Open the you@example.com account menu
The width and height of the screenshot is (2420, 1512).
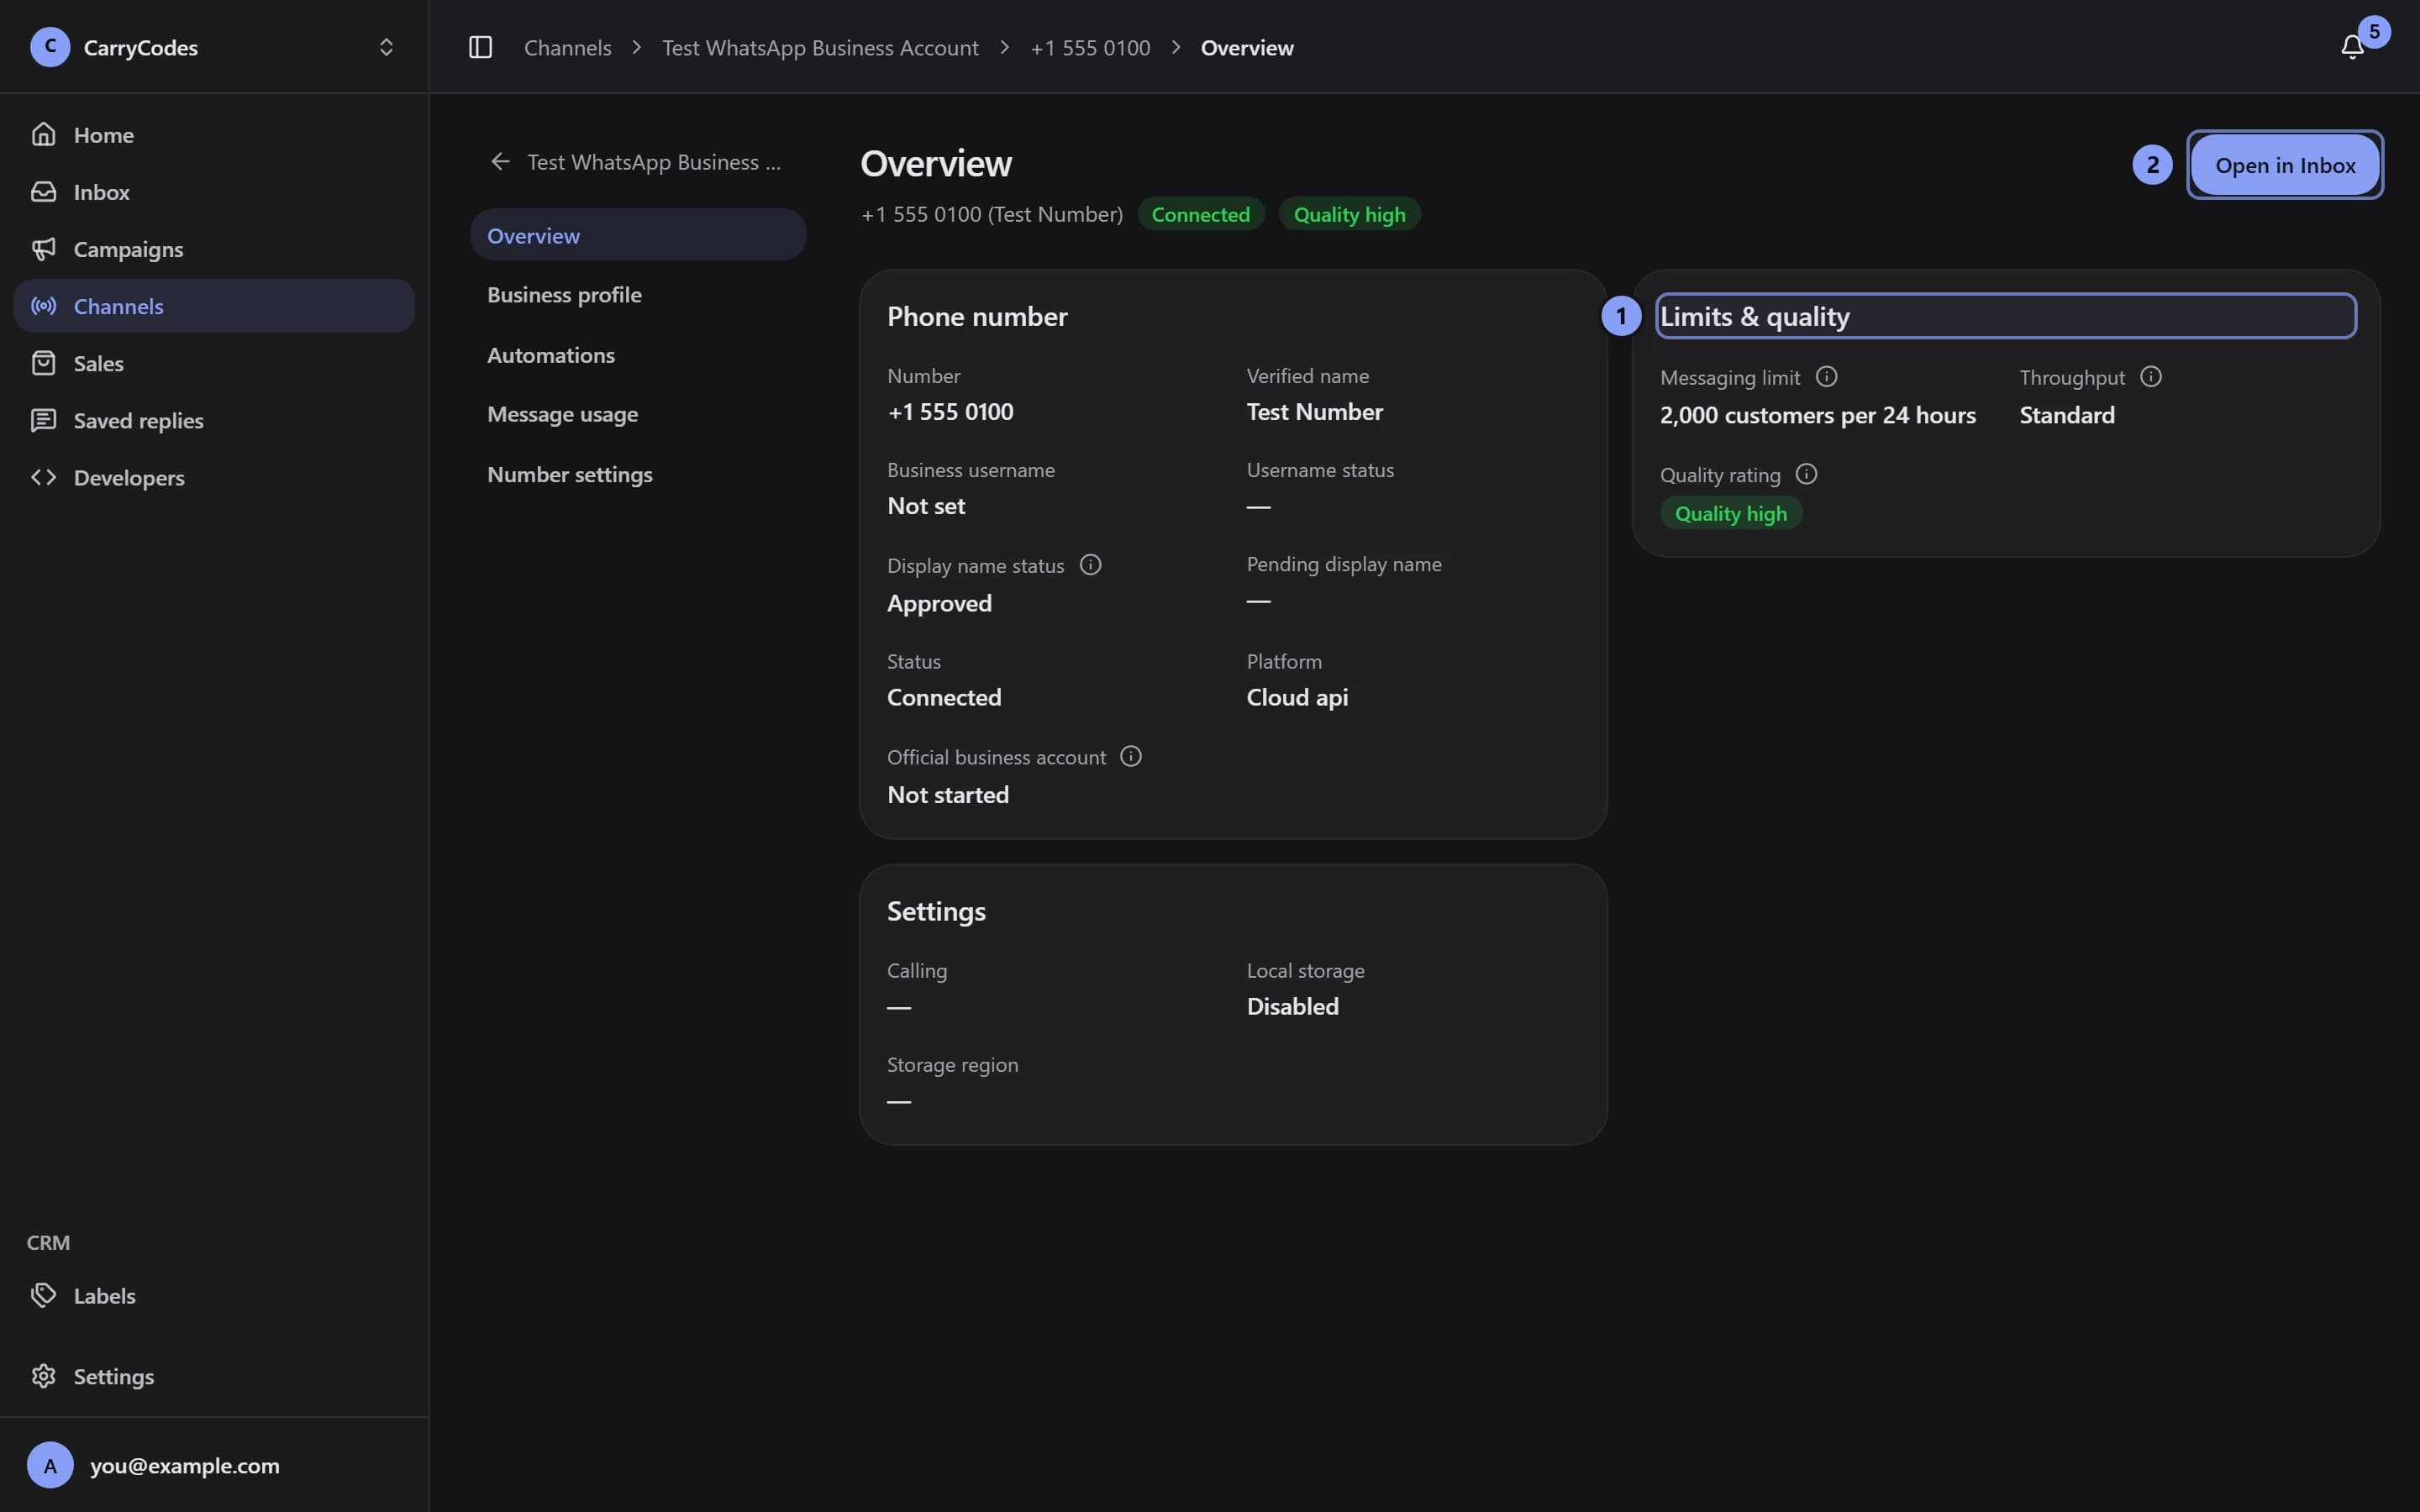[214, 1465]
